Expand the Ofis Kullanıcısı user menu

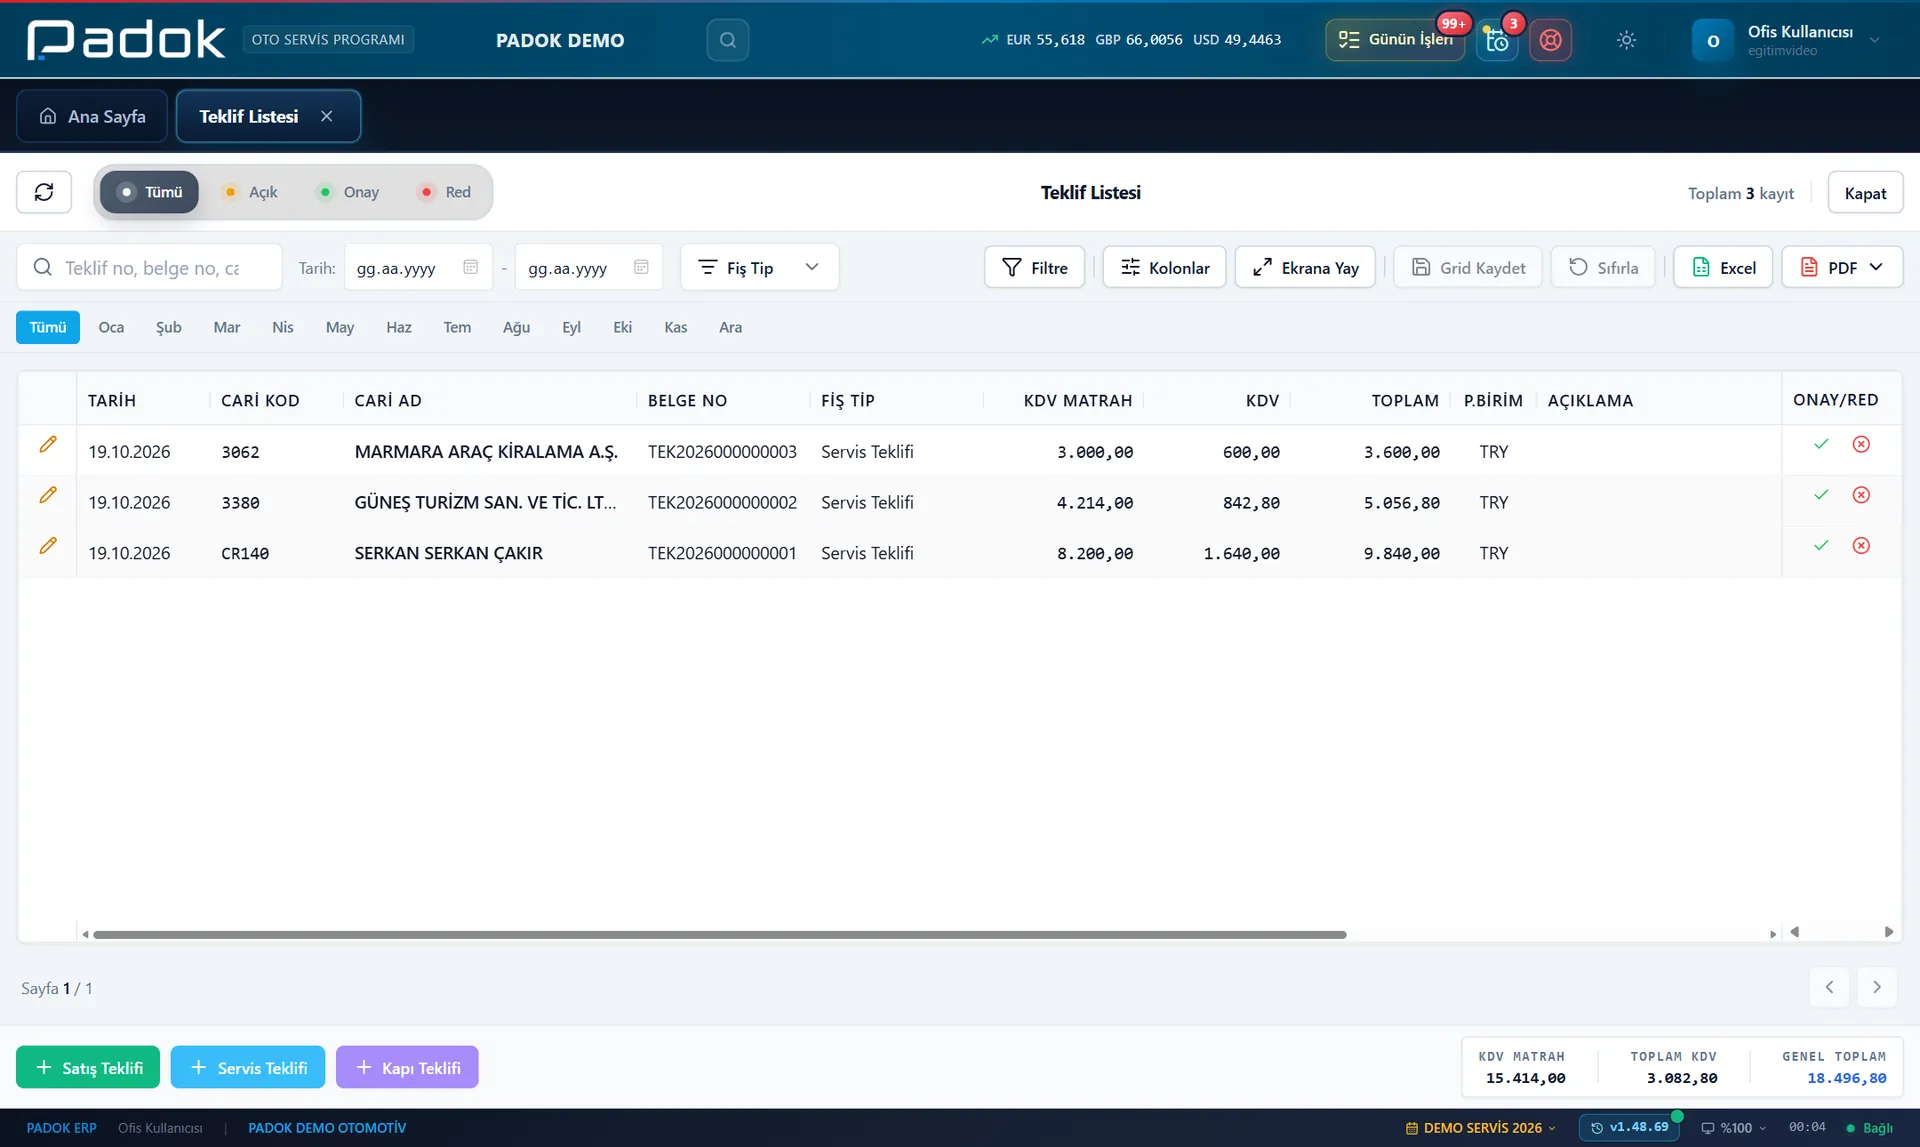(1787, 40)
